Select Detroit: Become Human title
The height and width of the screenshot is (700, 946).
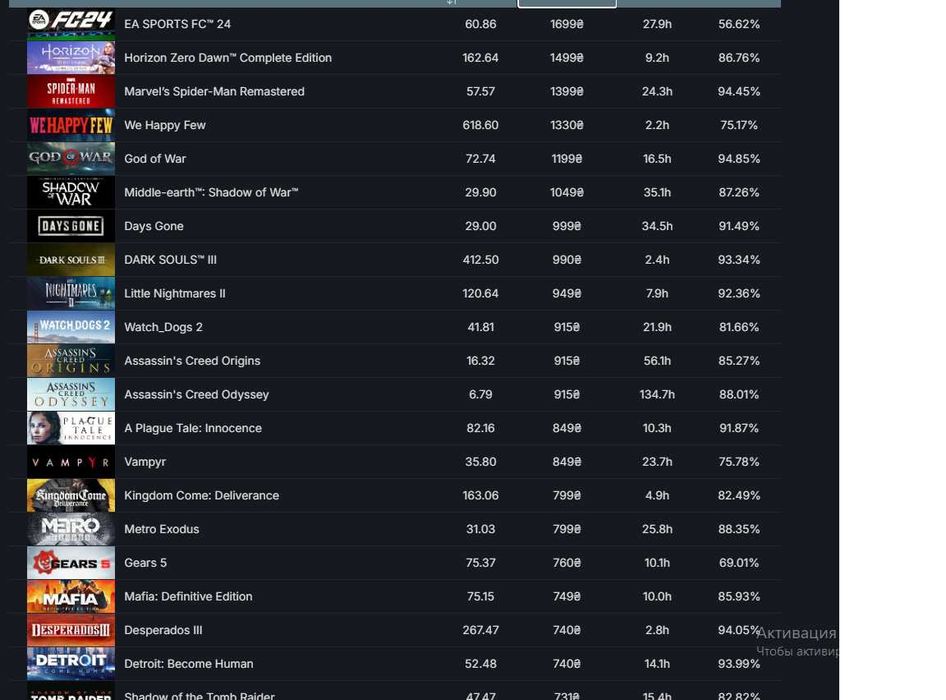[189, 664]
